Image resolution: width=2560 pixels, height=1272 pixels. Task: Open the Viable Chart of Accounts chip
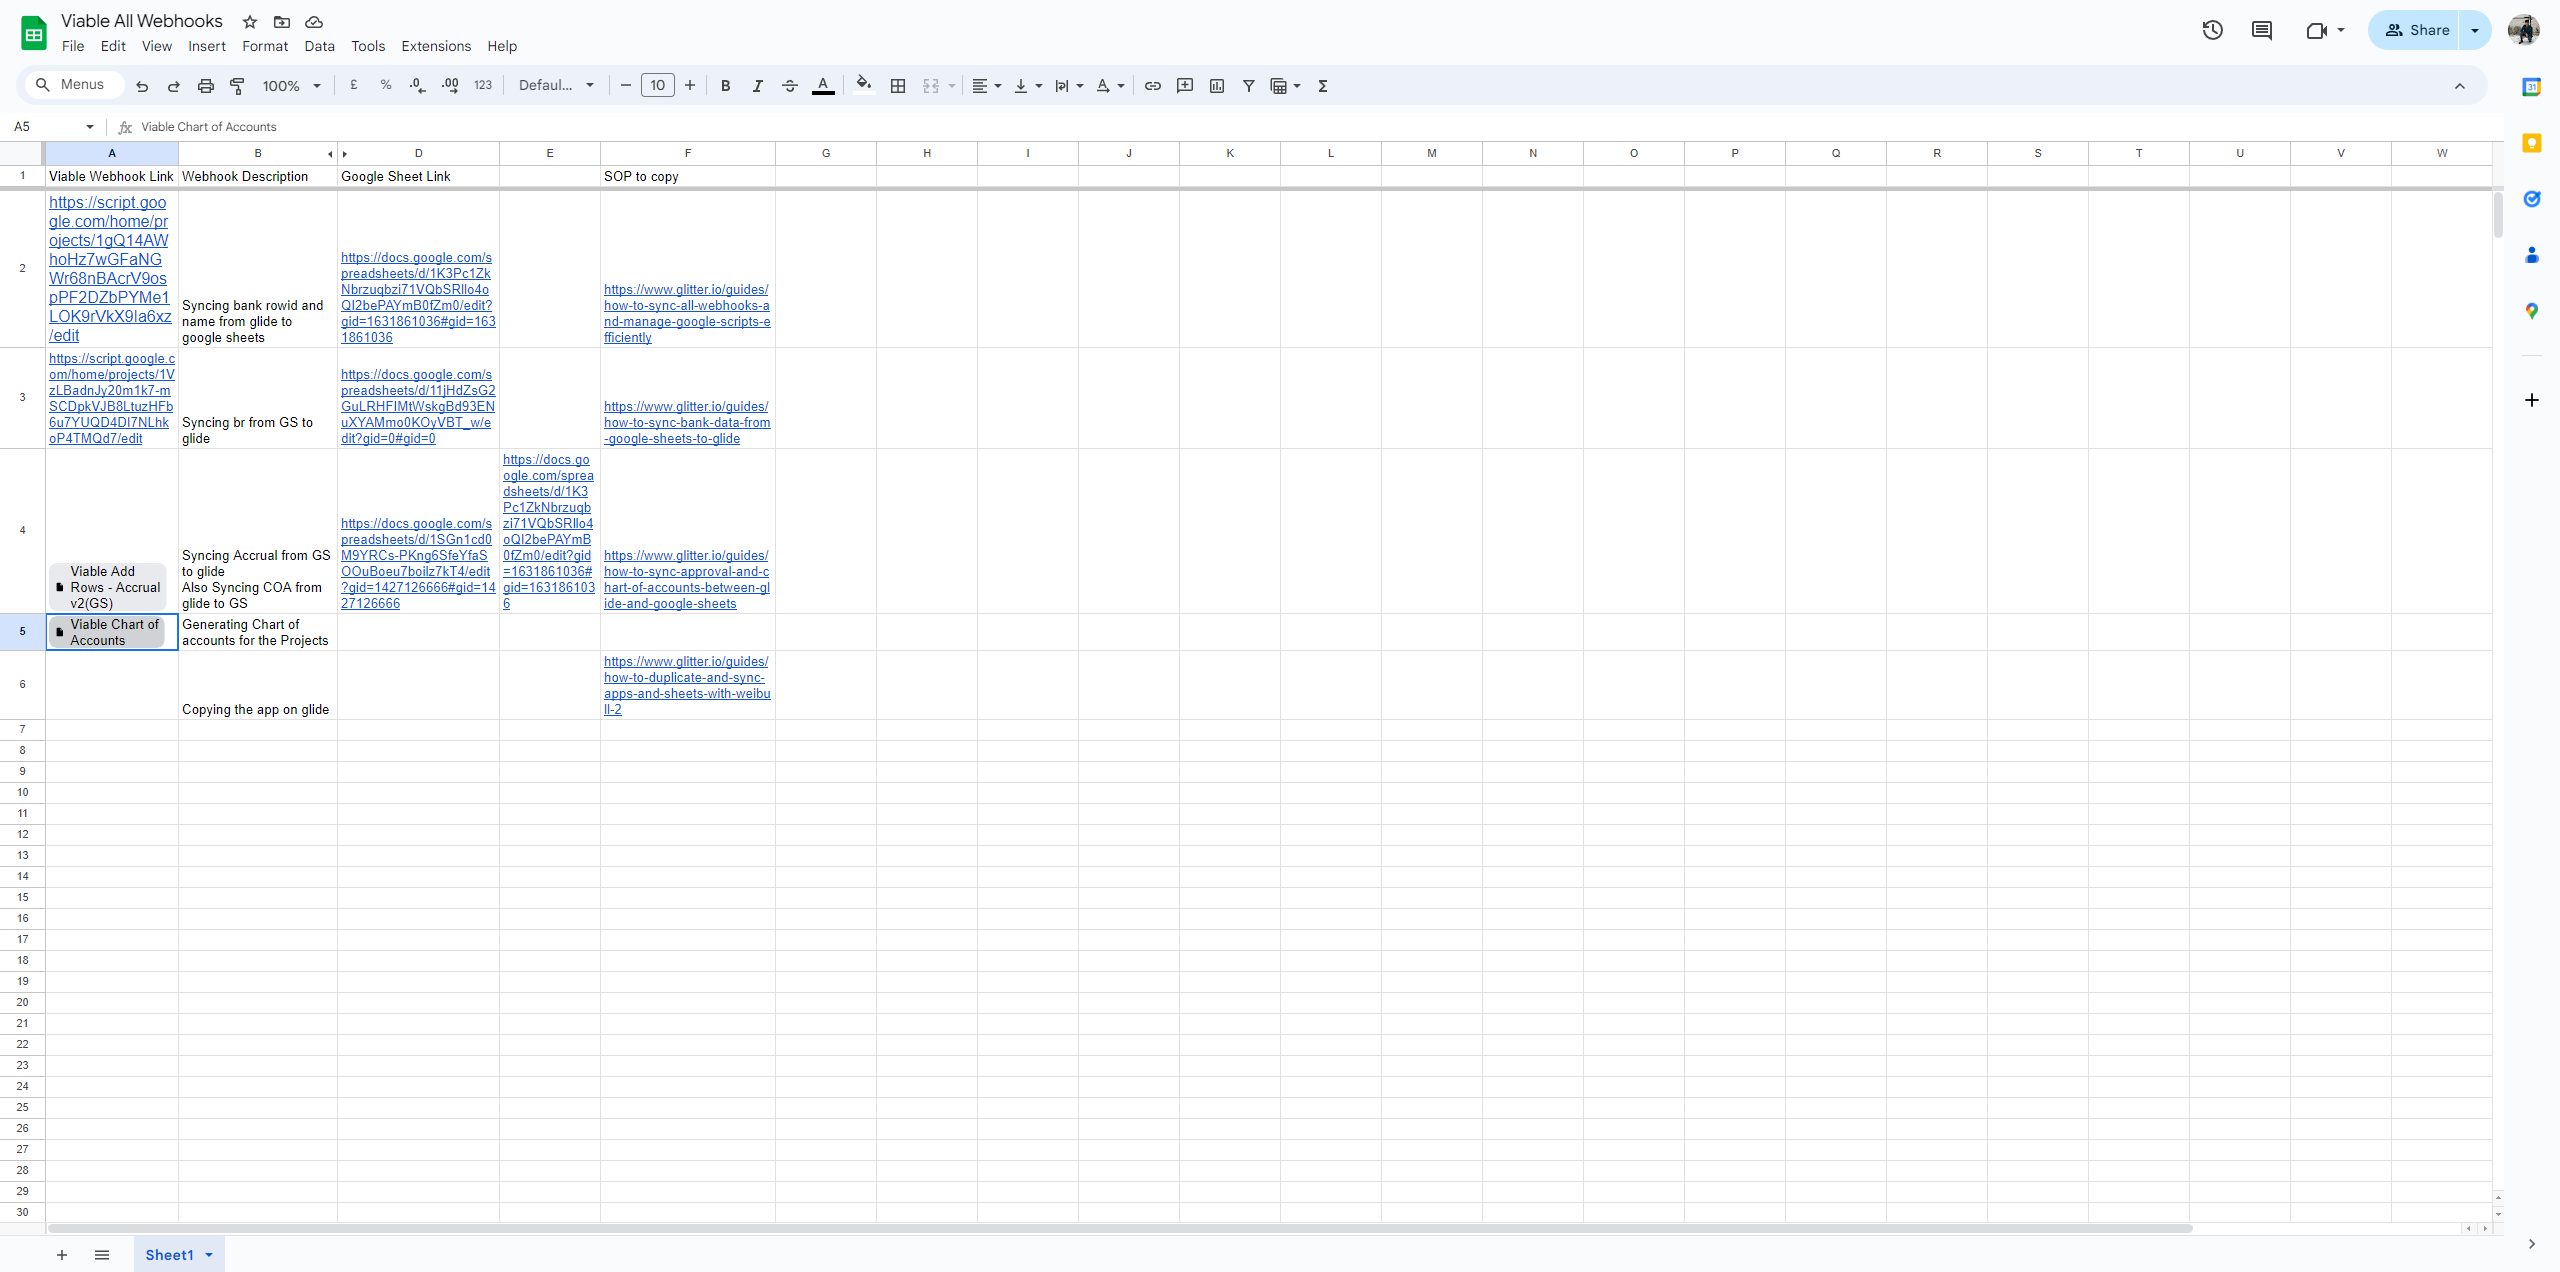108,632
